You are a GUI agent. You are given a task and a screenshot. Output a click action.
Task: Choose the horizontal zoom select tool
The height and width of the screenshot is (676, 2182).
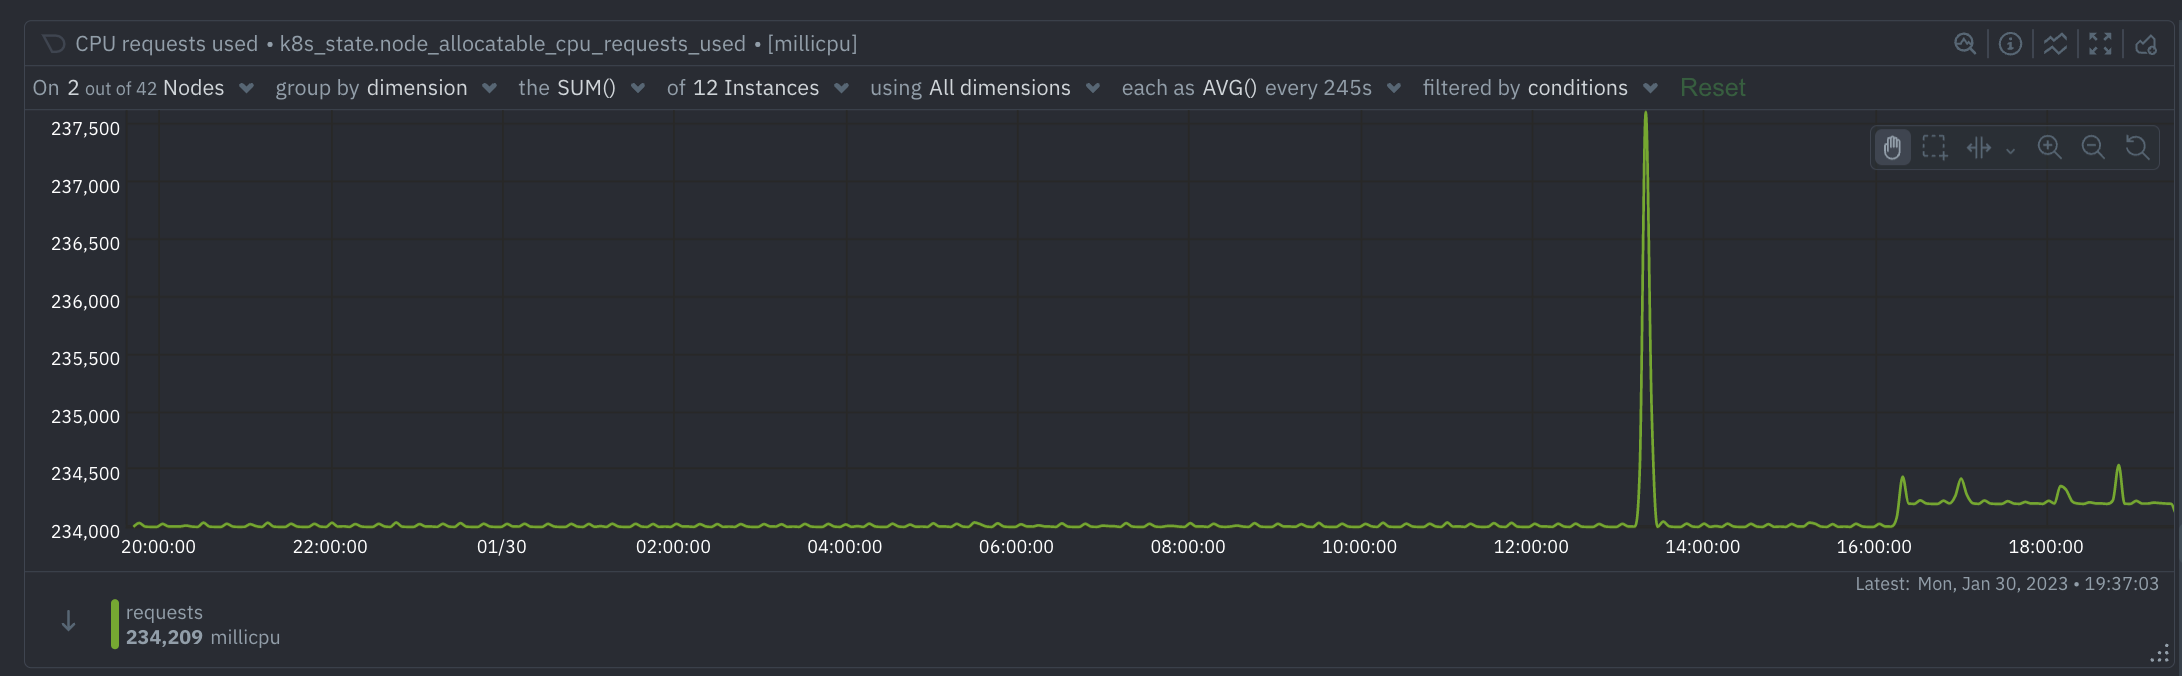1979,148
